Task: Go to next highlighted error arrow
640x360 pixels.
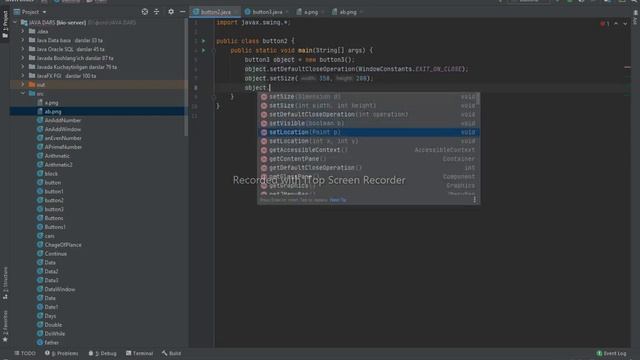Action: (625, 24)
